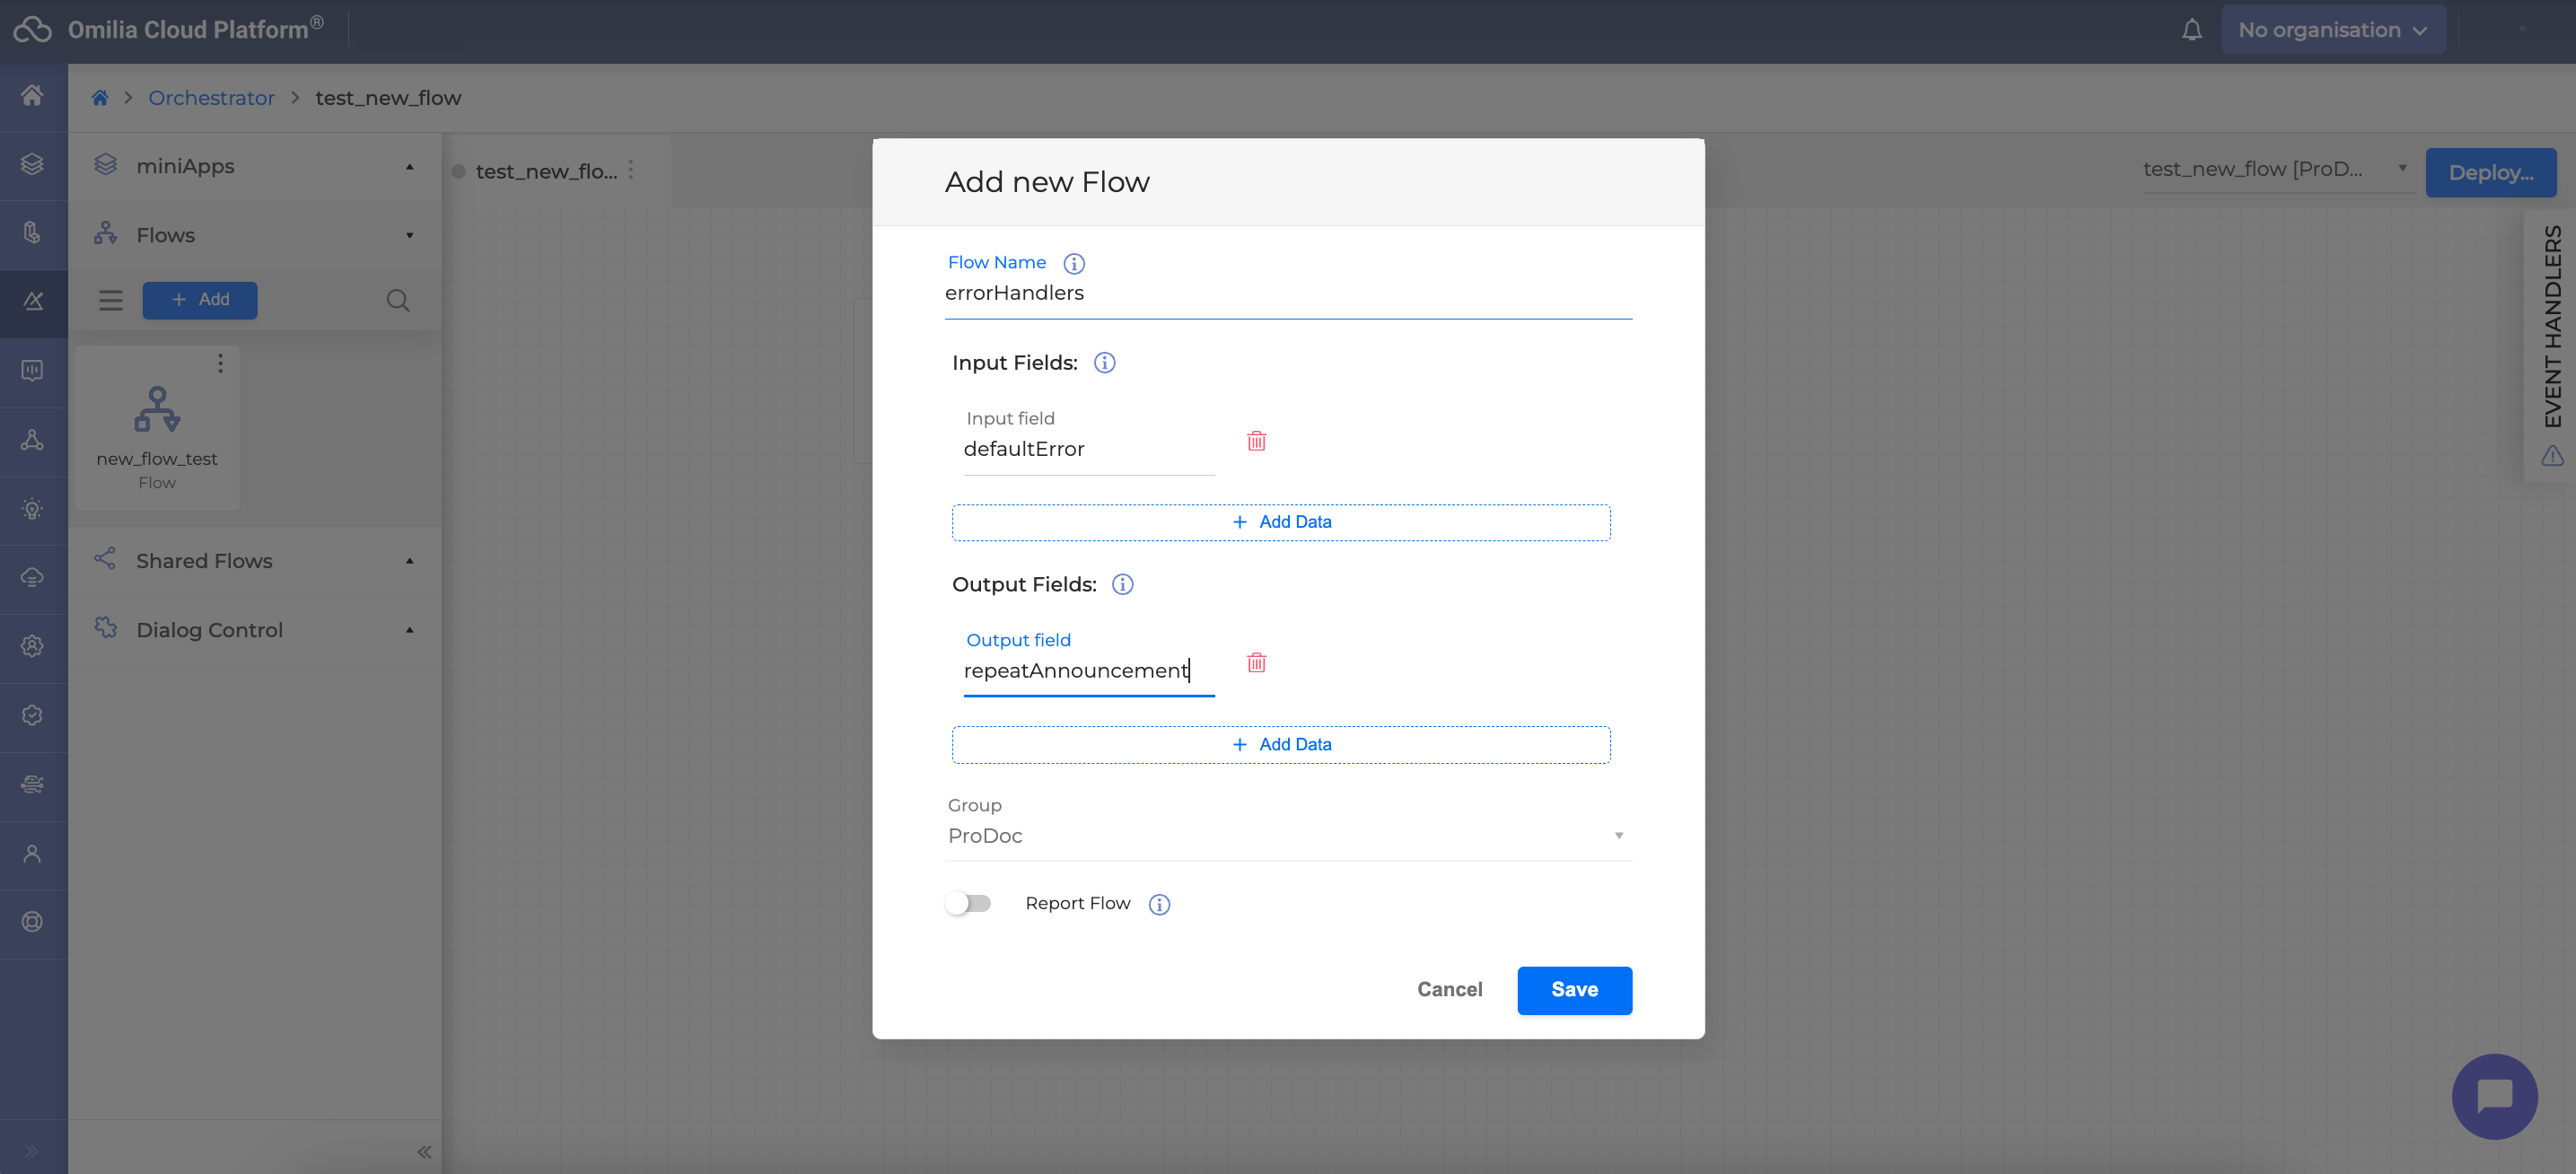Open the notifications bell
Image resolution: width=2576 pixels, height=1174 pixels.
coord(2191,30)
